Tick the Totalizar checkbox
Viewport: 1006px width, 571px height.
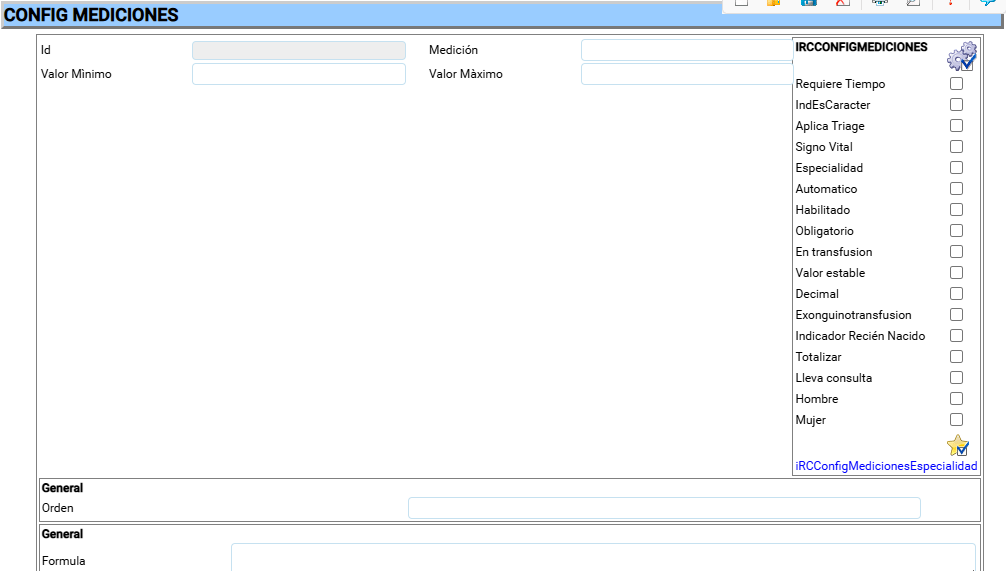click(956, 357)
